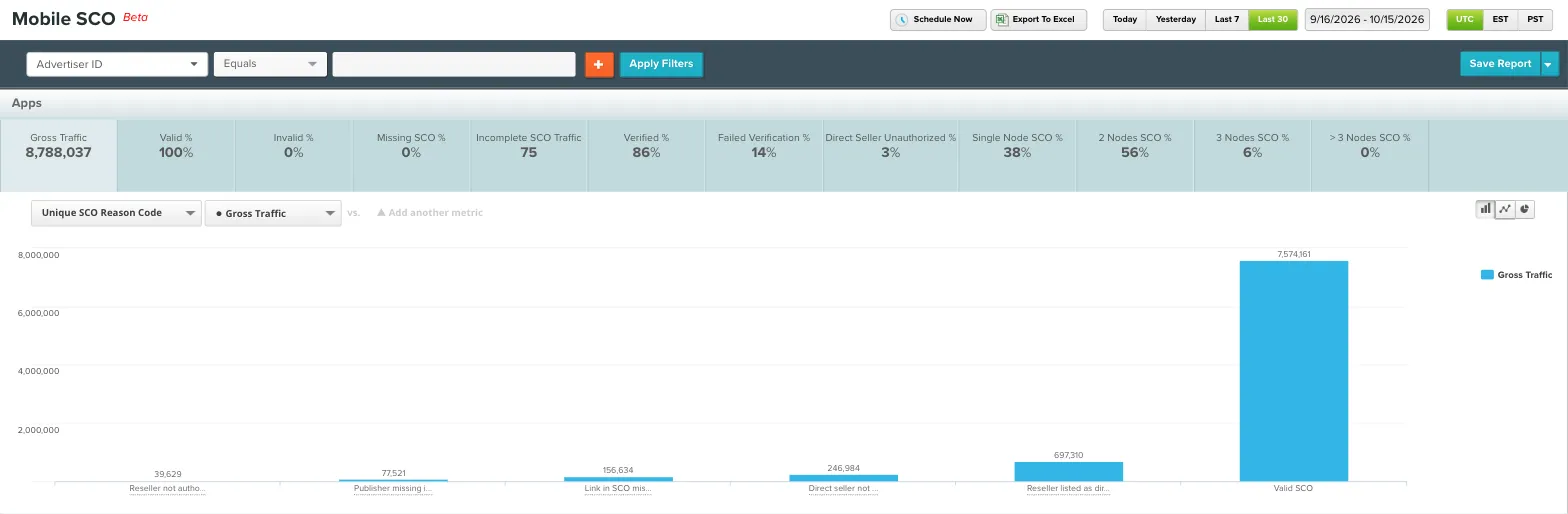Image resolution: width=1568 pixels, height=514 pixels.
Task: Select the UTC timezone
Action: tap(1465, 19)
